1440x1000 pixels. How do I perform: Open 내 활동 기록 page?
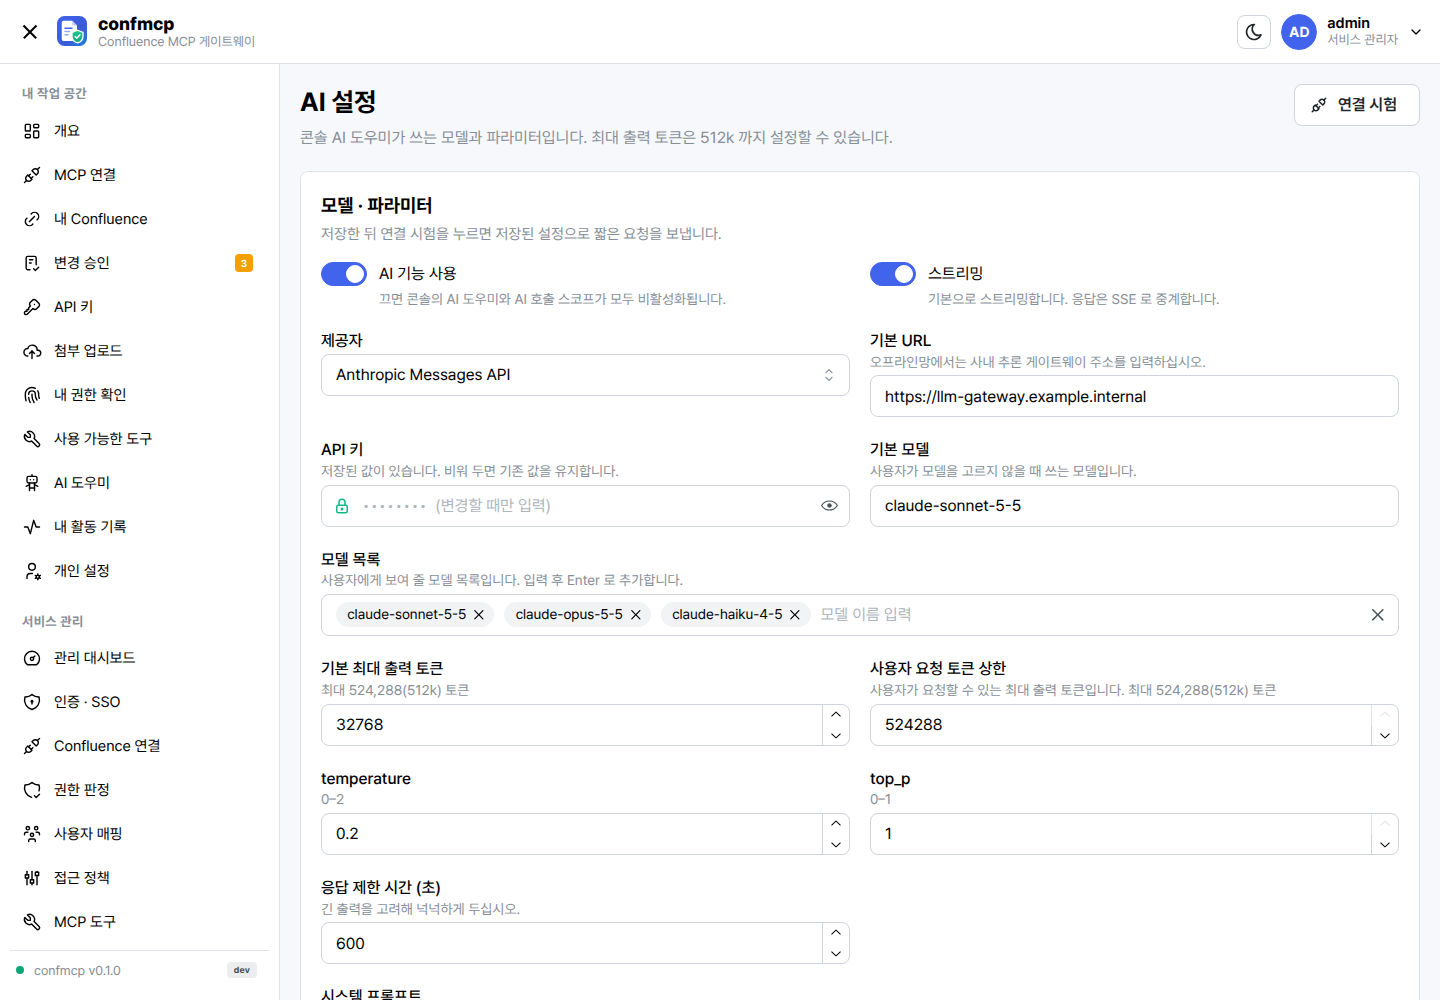[x=139, y=527]
